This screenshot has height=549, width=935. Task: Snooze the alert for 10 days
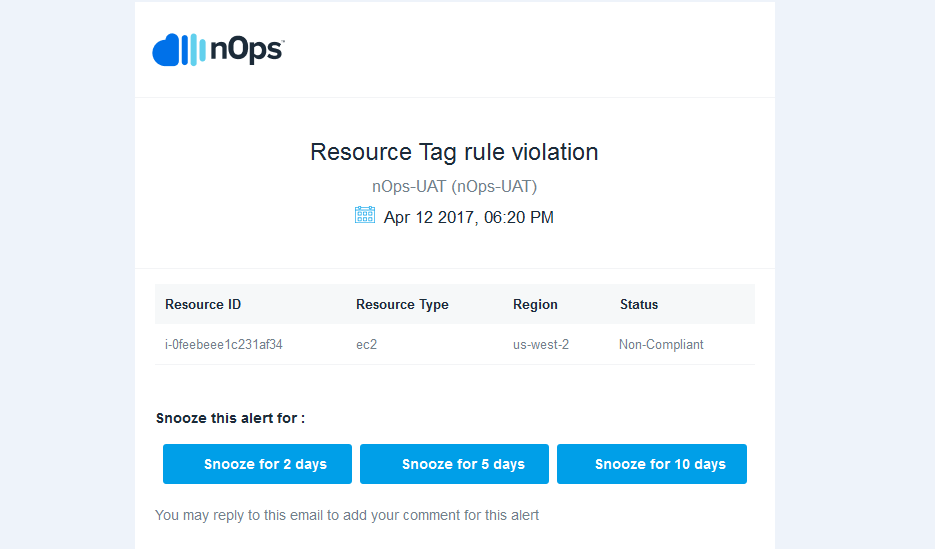tap(652, 464)
